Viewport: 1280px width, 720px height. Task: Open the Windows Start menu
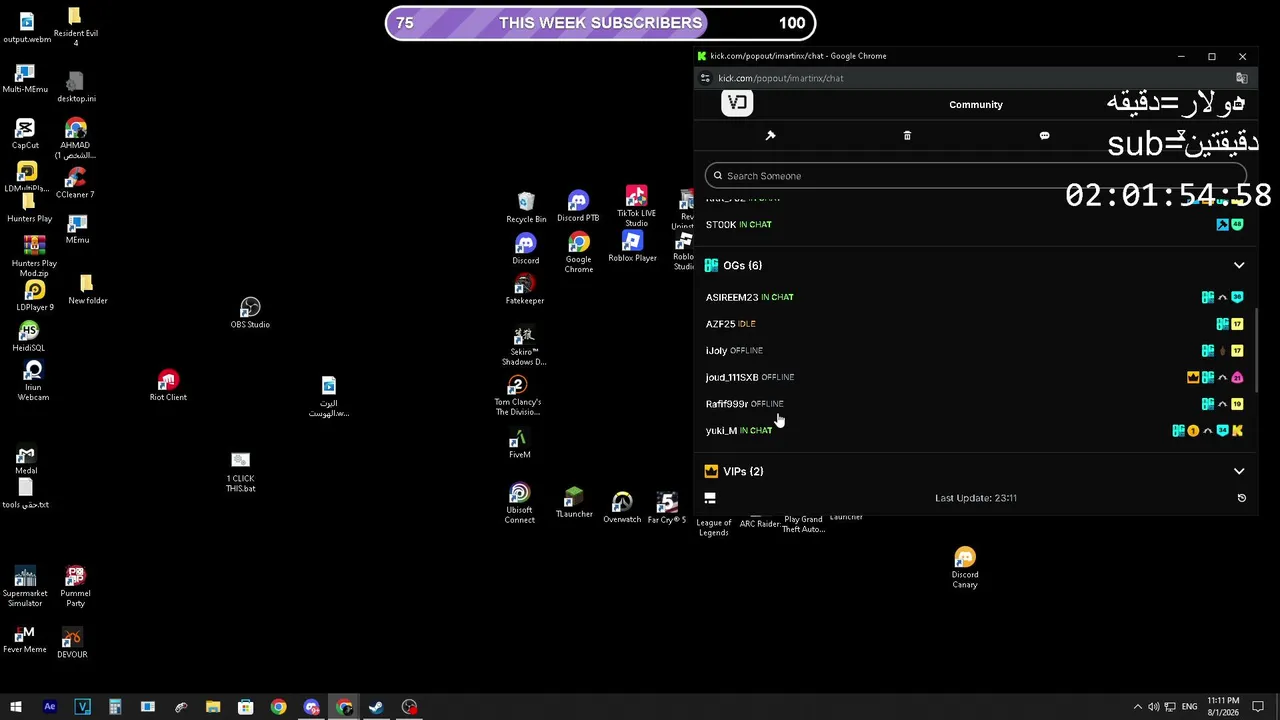pyautogui.click(x=16, y=707)
